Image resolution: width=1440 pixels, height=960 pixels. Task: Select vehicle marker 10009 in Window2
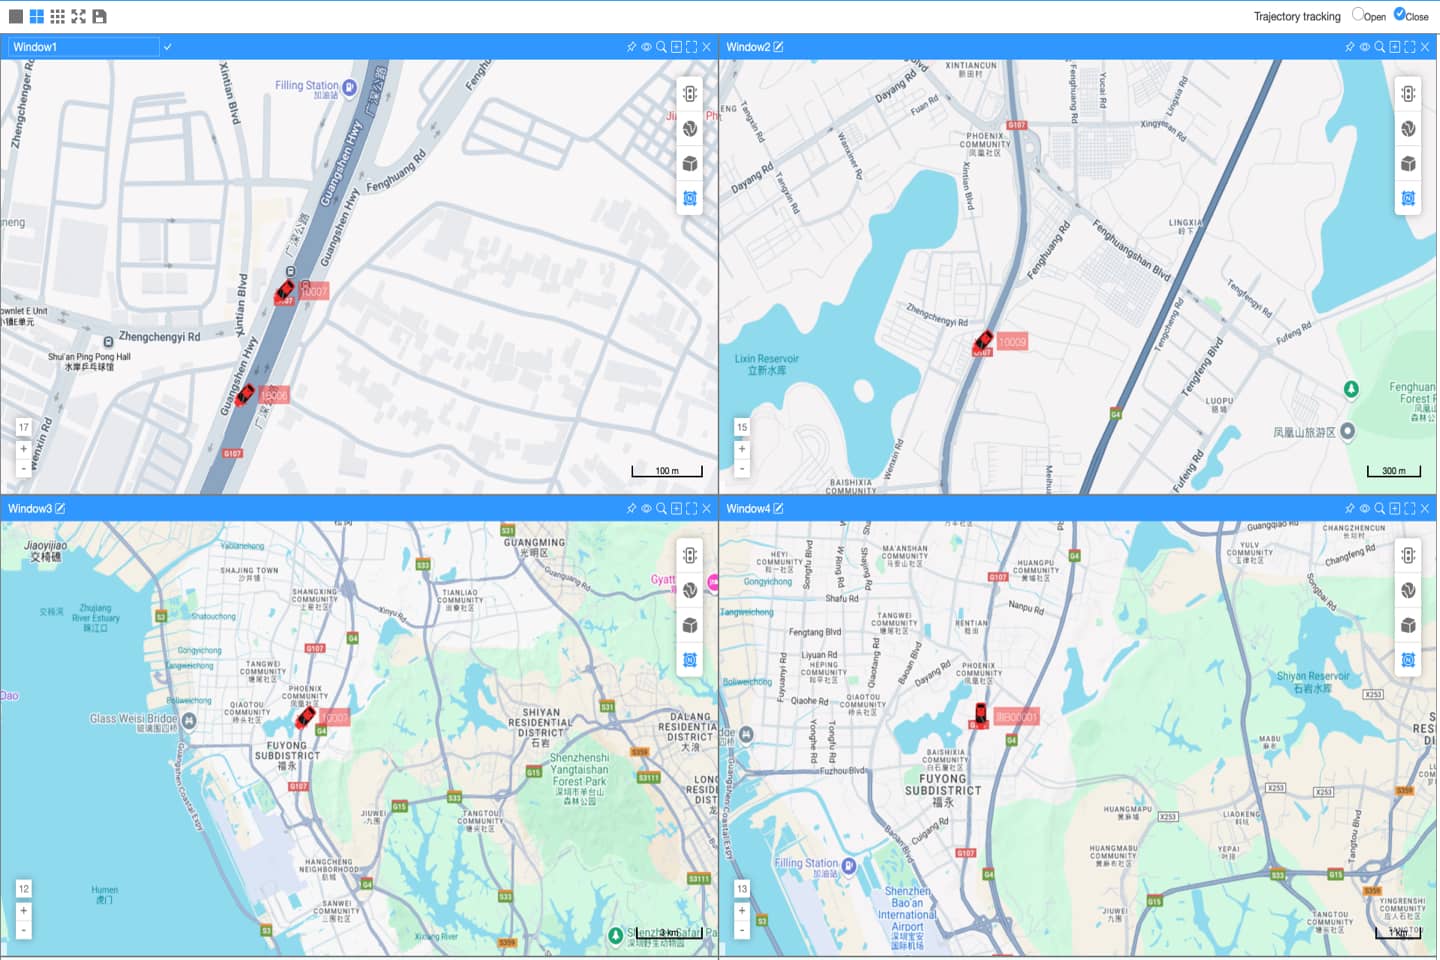click(x=984, y=343)
